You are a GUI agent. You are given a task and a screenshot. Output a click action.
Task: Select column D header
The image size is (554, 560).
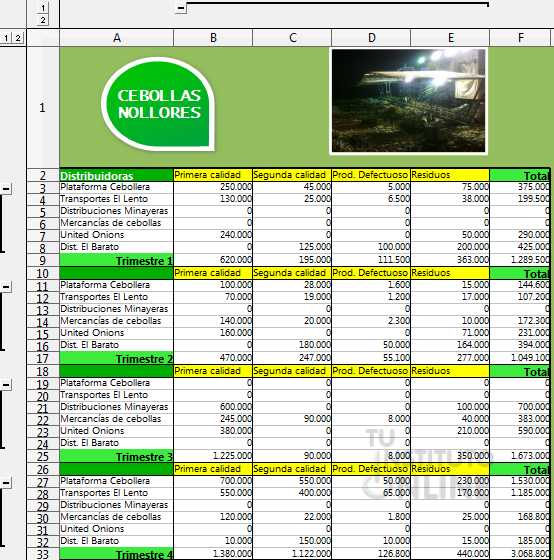371,38
